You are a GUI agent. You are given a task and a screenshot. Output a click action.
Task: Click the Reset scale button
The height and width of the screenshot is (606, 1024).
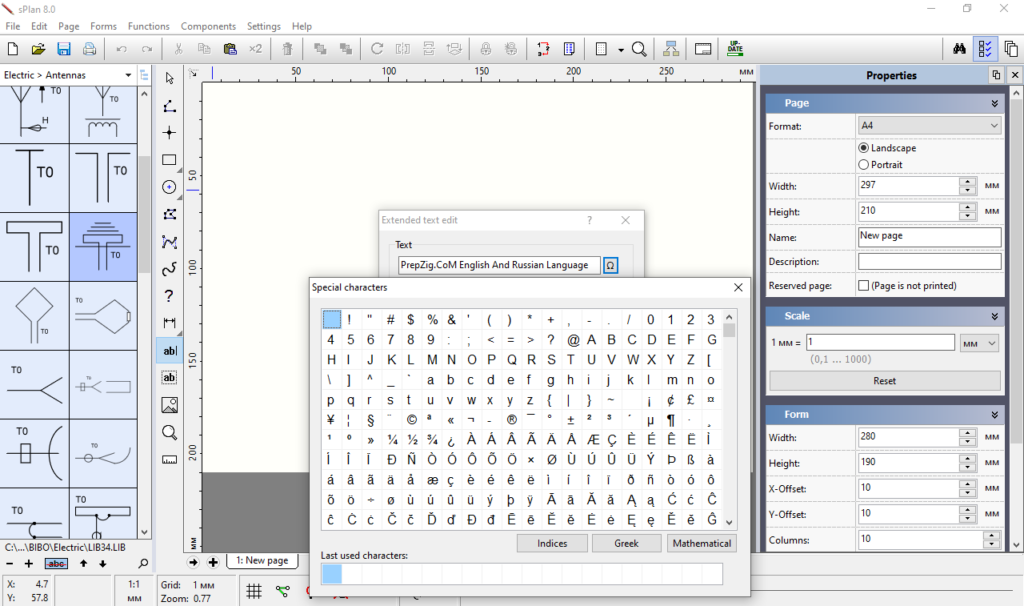884,381
